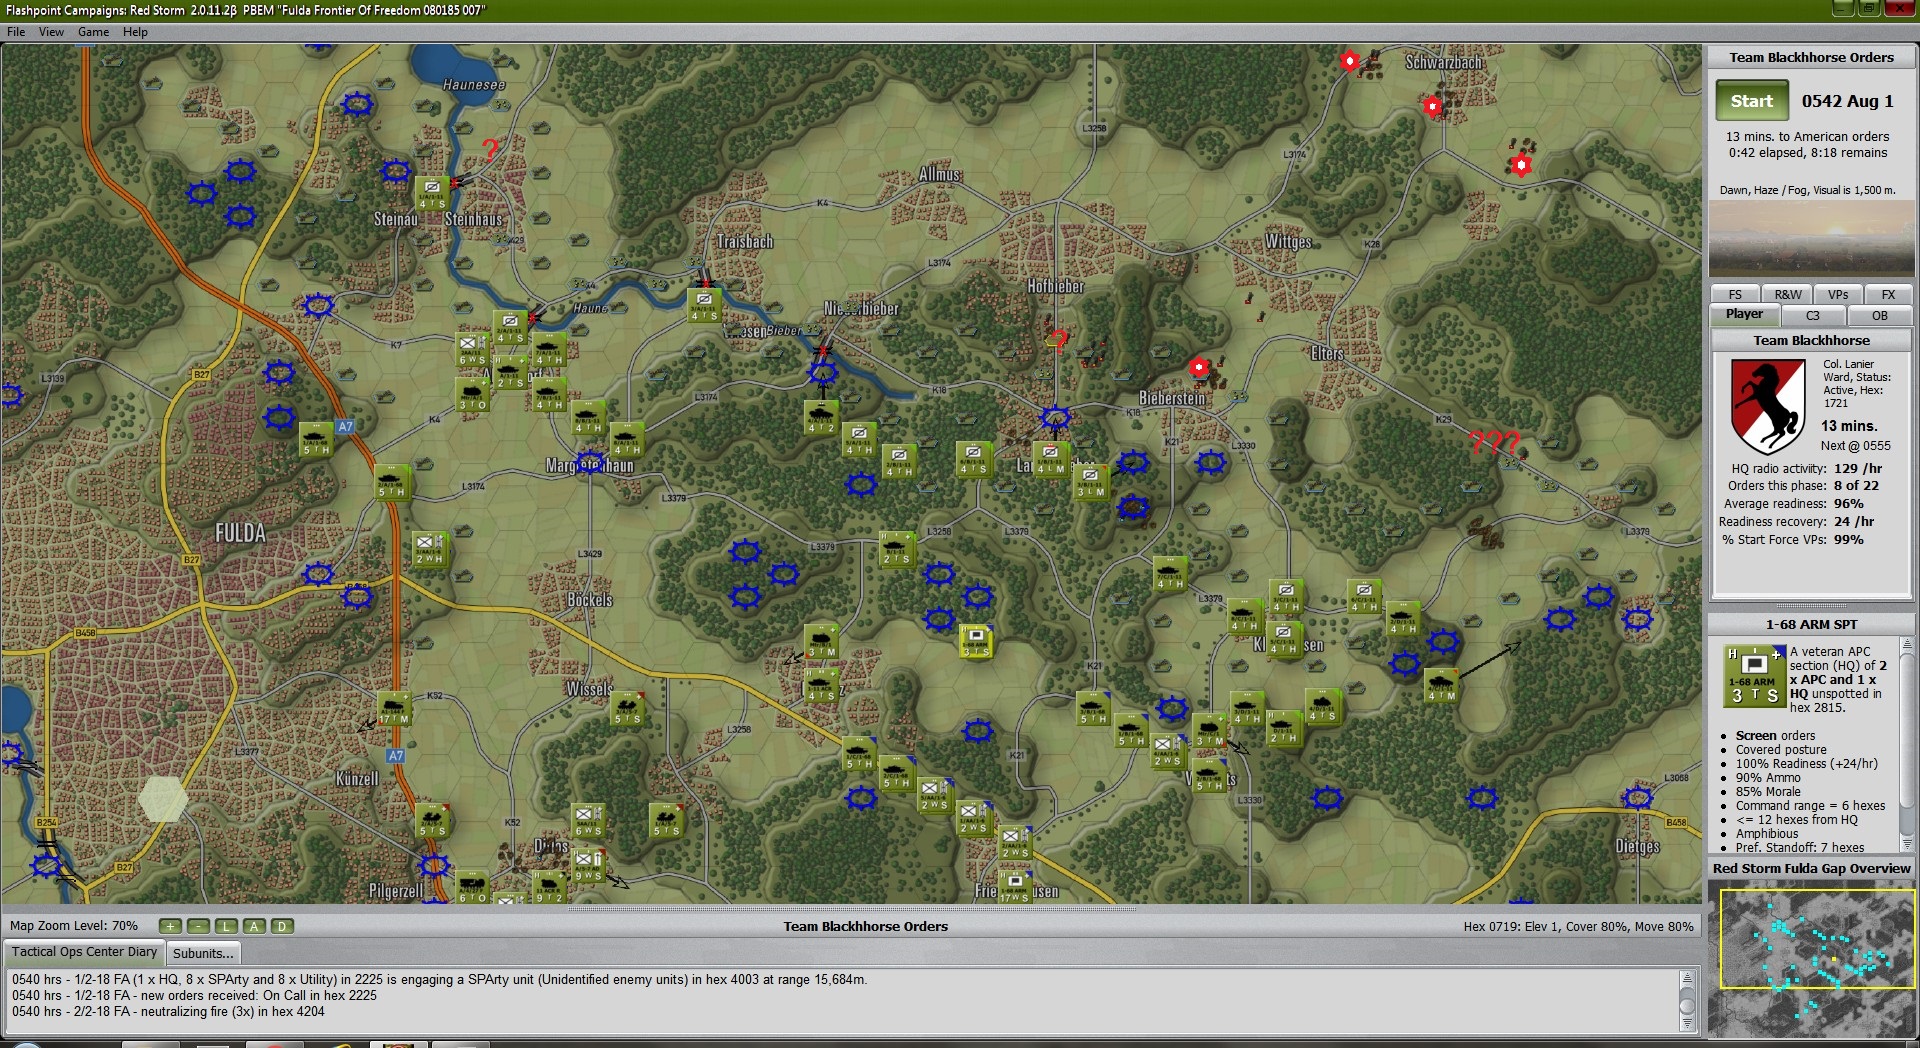The image size is (1920, 1048).
Task: Click the Red Storm Fulda Gap Overview header
Action: tap(1811, 868)
